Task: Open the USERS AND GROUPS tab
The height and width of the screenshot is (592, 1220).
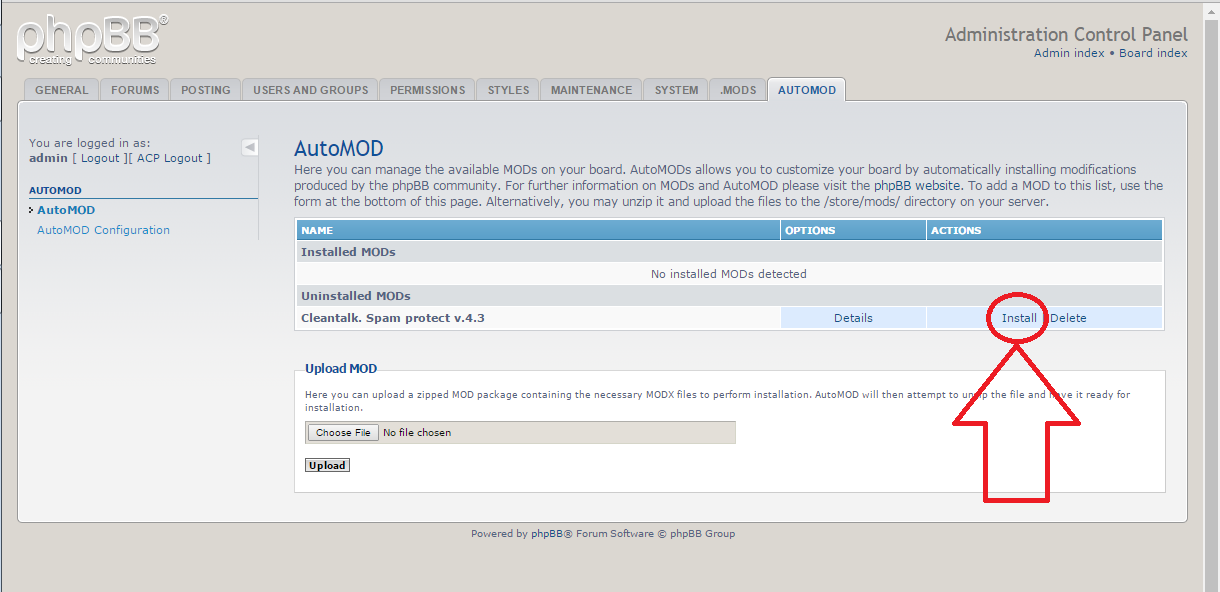Action: pos(309,89)
